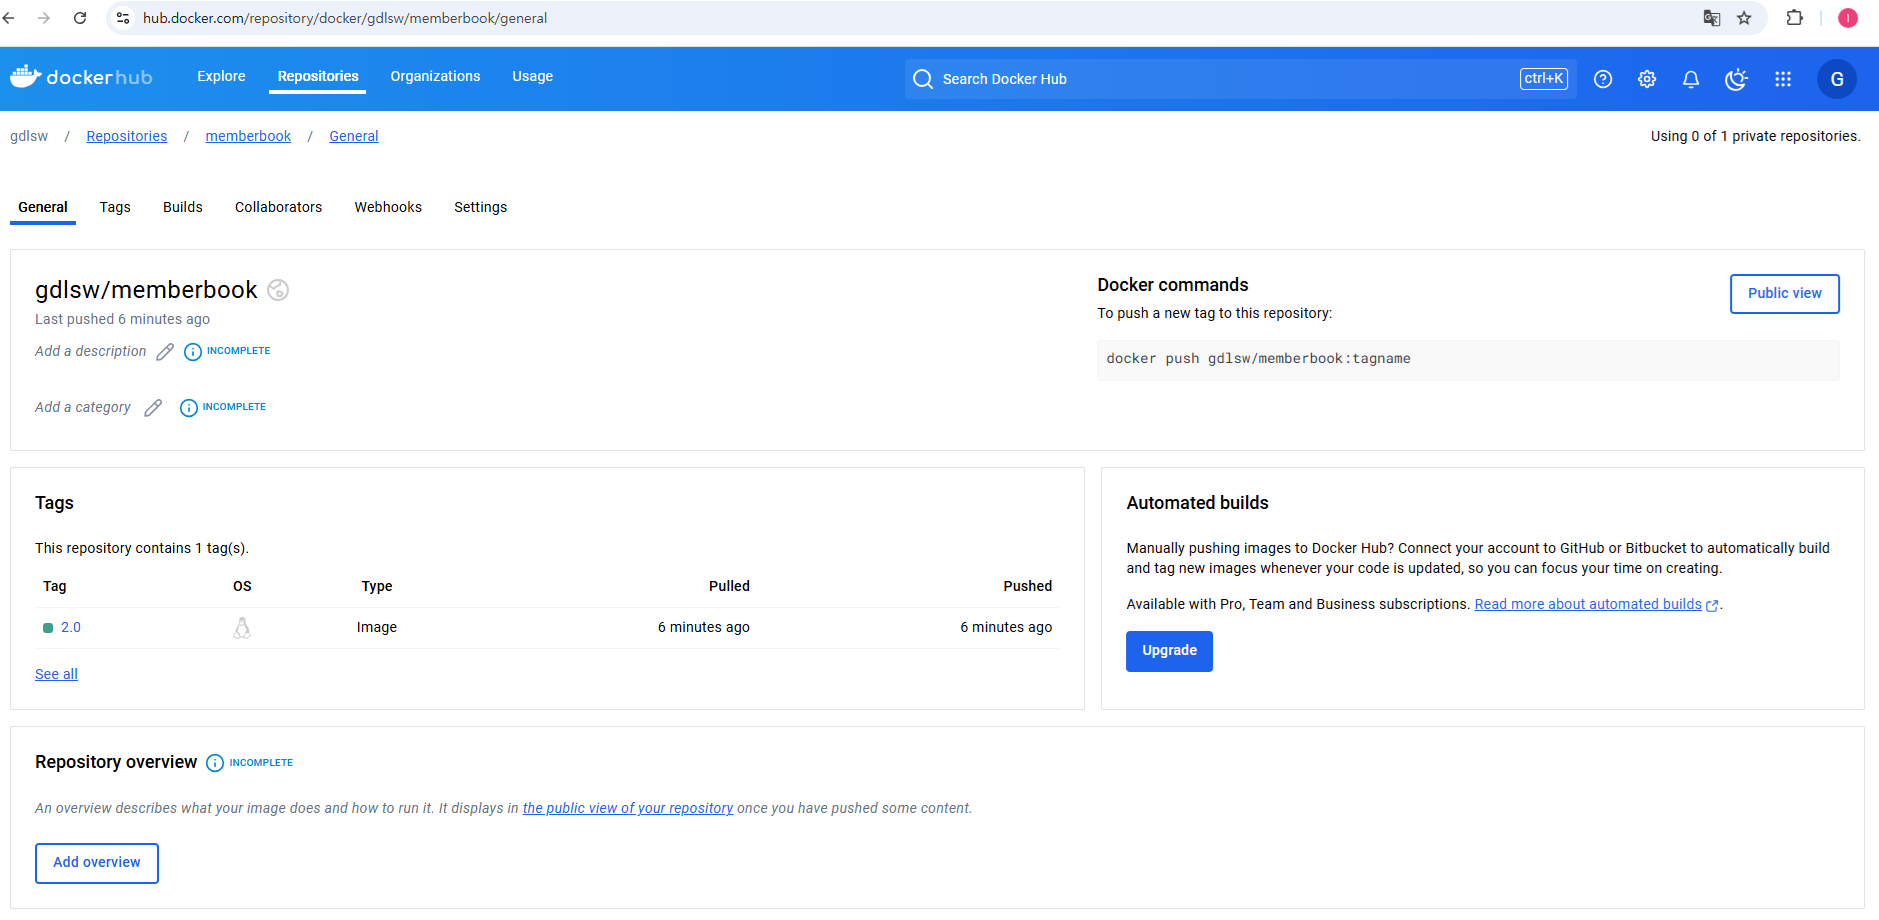Open the public view of your repository link
The image size is (1879, 920).
628,808
